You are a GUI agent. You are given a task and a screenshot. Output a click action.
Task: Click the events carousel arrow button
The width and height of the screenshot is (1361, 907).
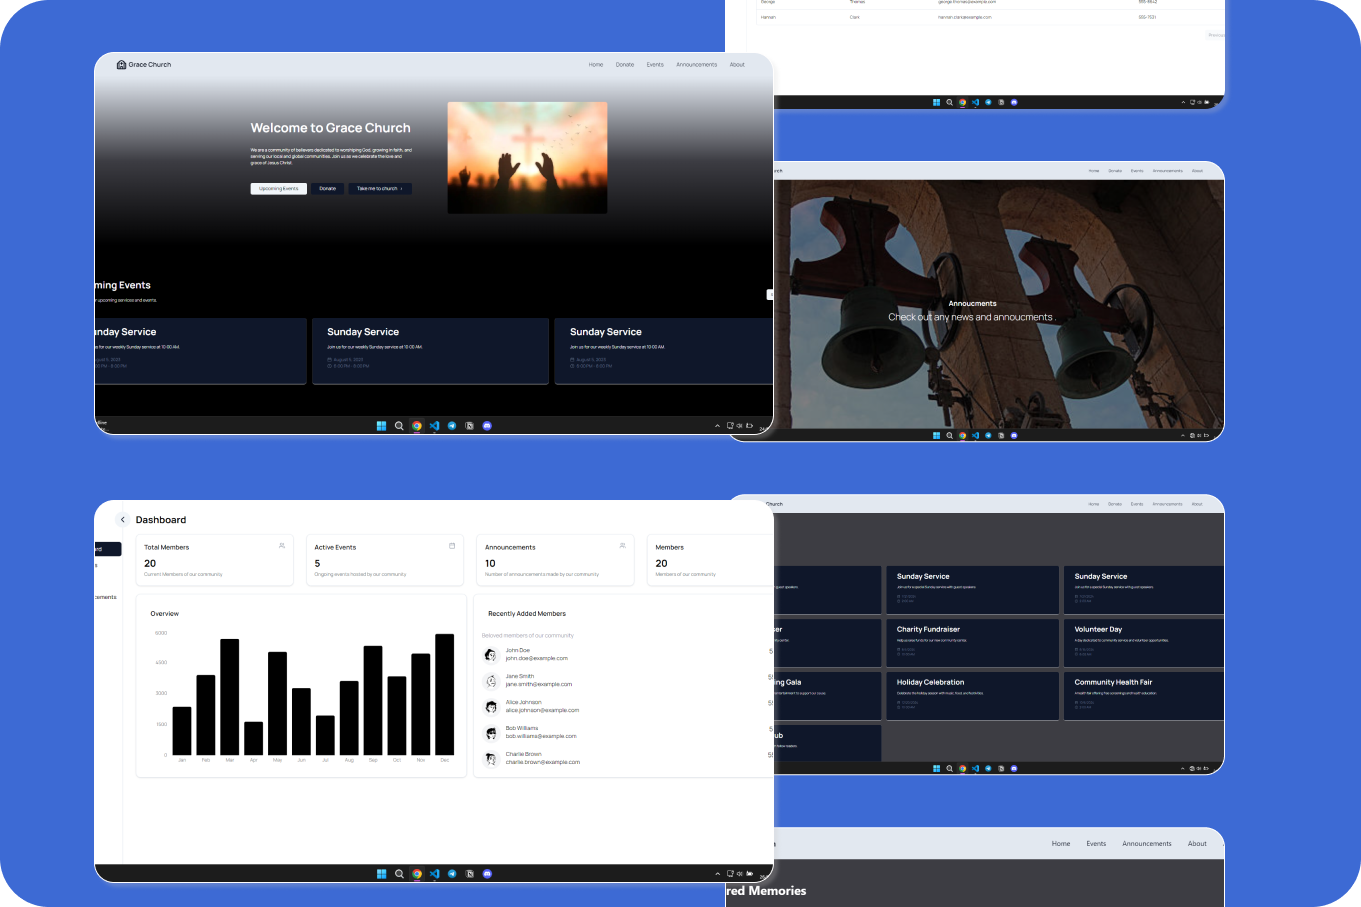pos(769,294)
